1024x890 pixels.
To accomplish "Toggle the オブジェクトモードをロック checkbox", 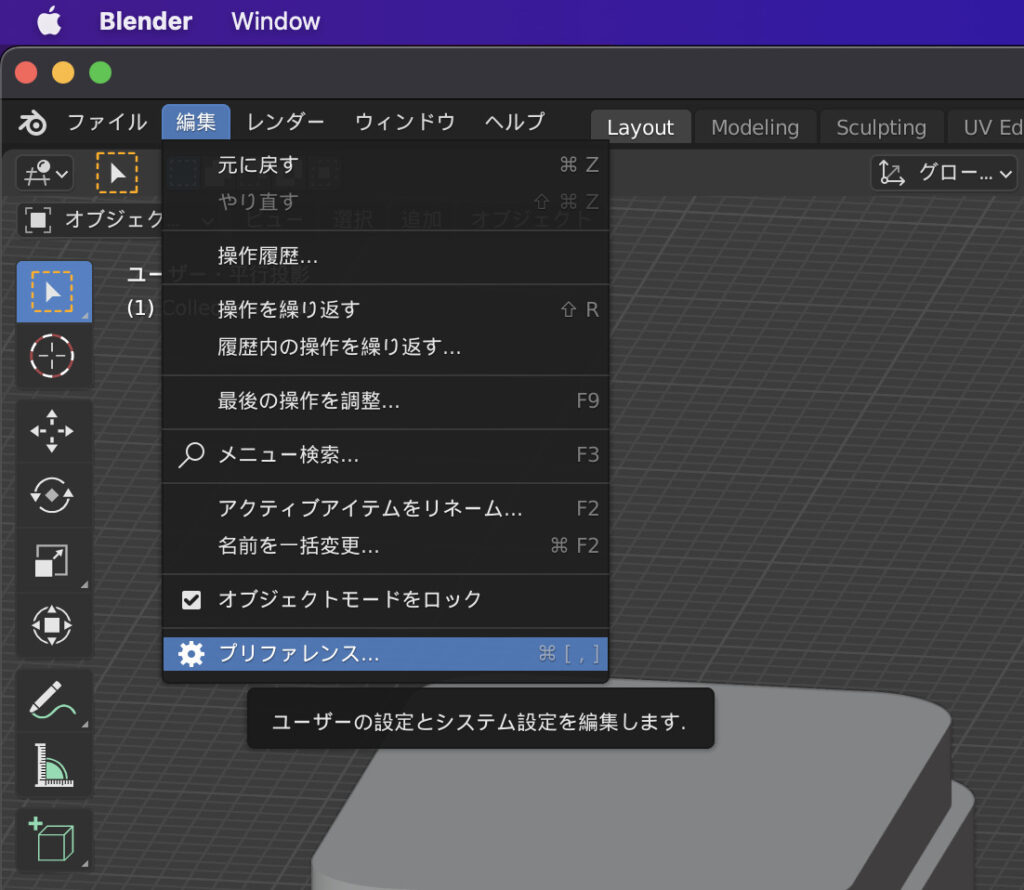I will [192, 600].
